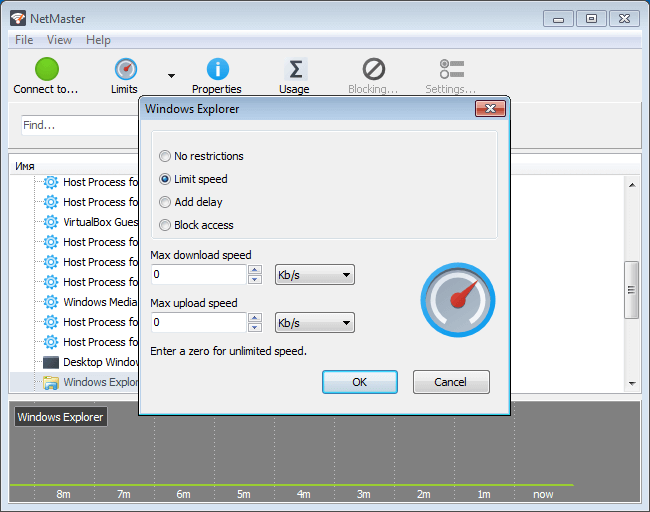Click the scroll up arrow of the process list
650x512 pixels.
click(x=632, y=185)
